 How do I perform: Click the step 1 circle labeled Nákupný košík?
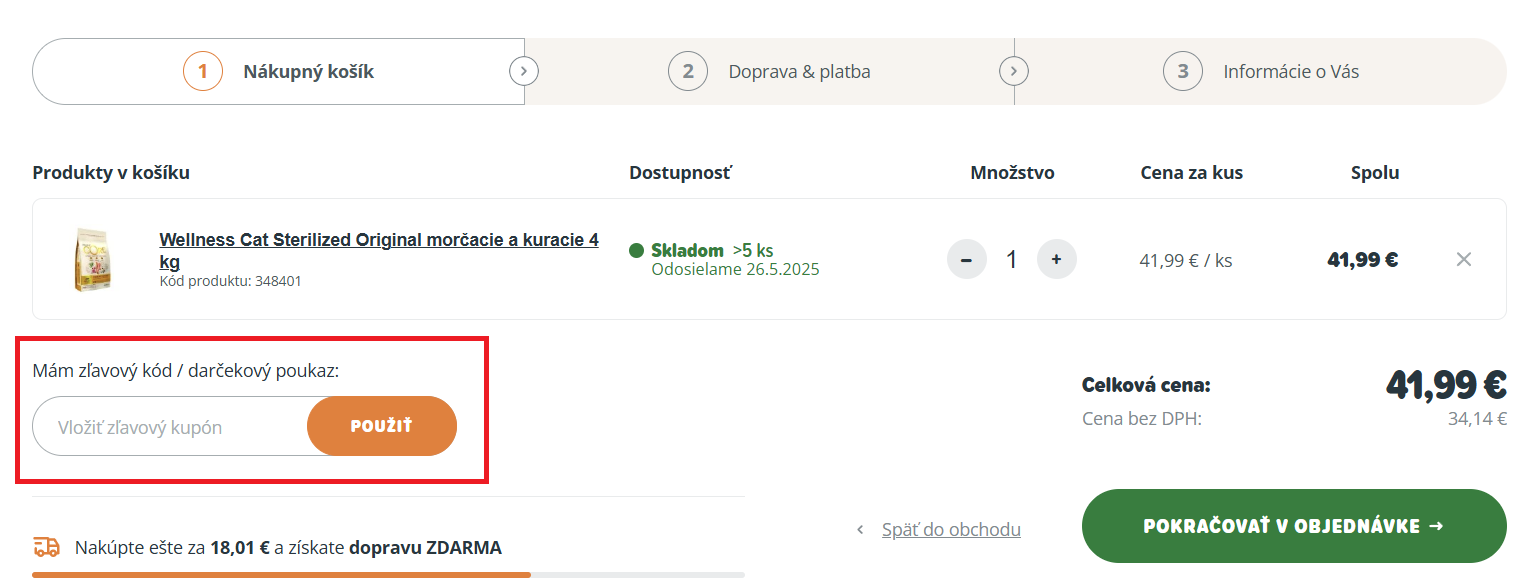coord(202,71)
